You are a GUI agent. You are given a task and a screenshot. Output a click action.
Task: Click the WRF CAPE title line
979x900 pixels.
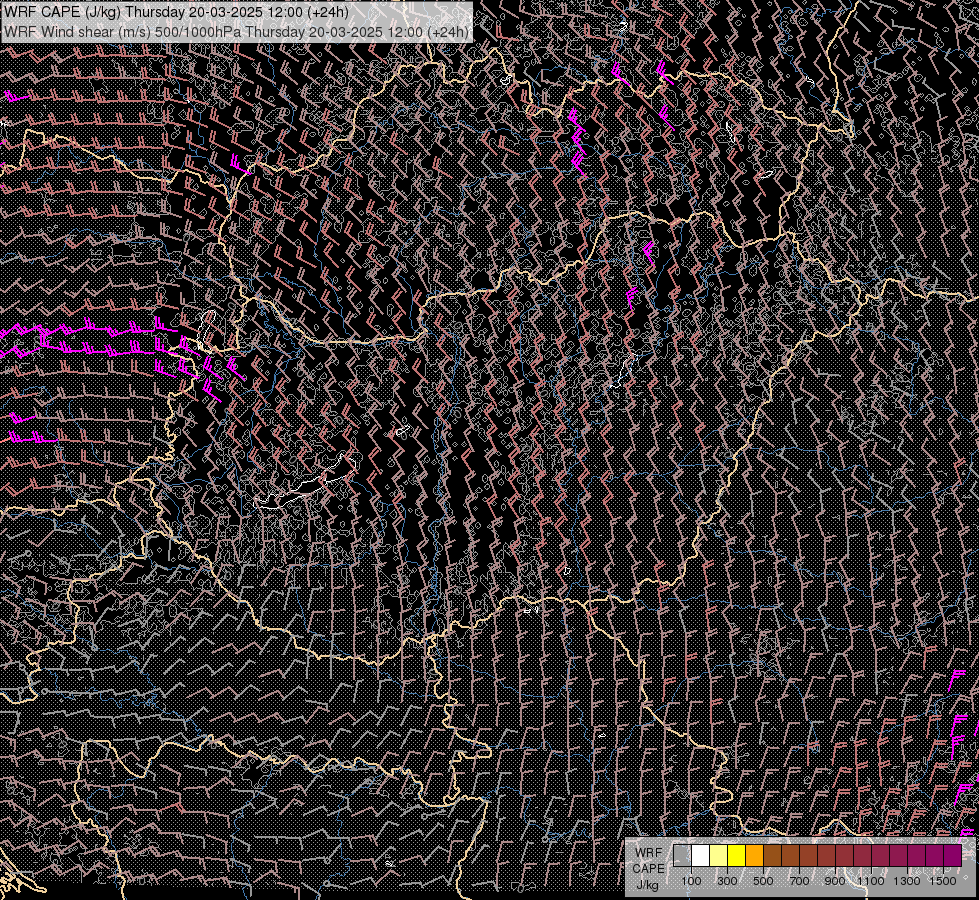(176, 12)
